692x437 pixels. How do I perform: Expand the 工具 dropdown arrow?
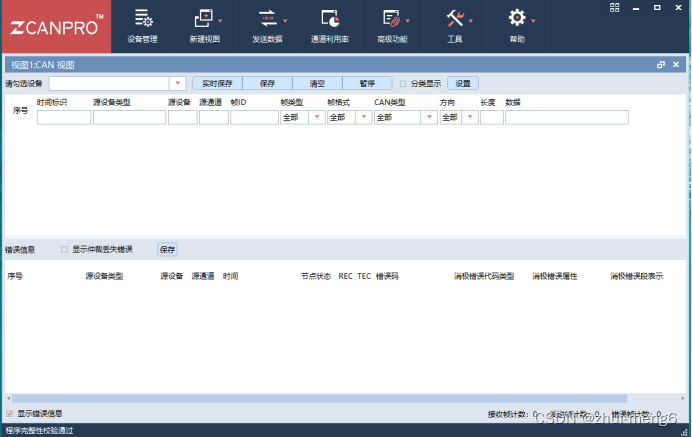470,21
